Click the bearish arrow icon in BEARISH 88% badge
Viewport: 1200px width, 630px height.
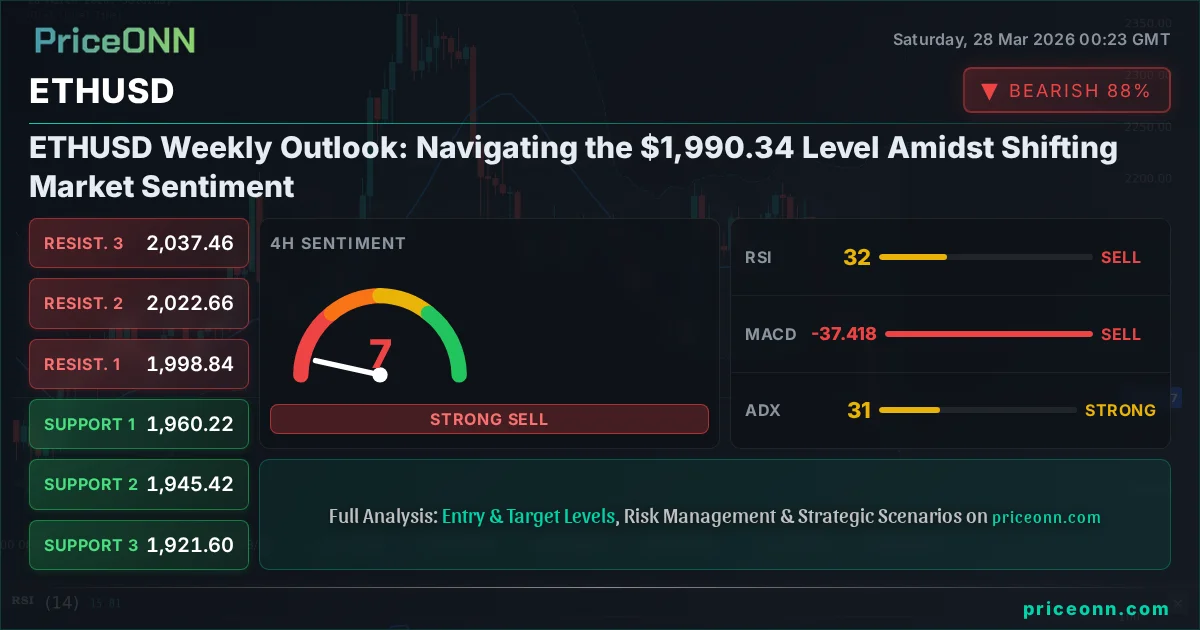pos(989,91)
